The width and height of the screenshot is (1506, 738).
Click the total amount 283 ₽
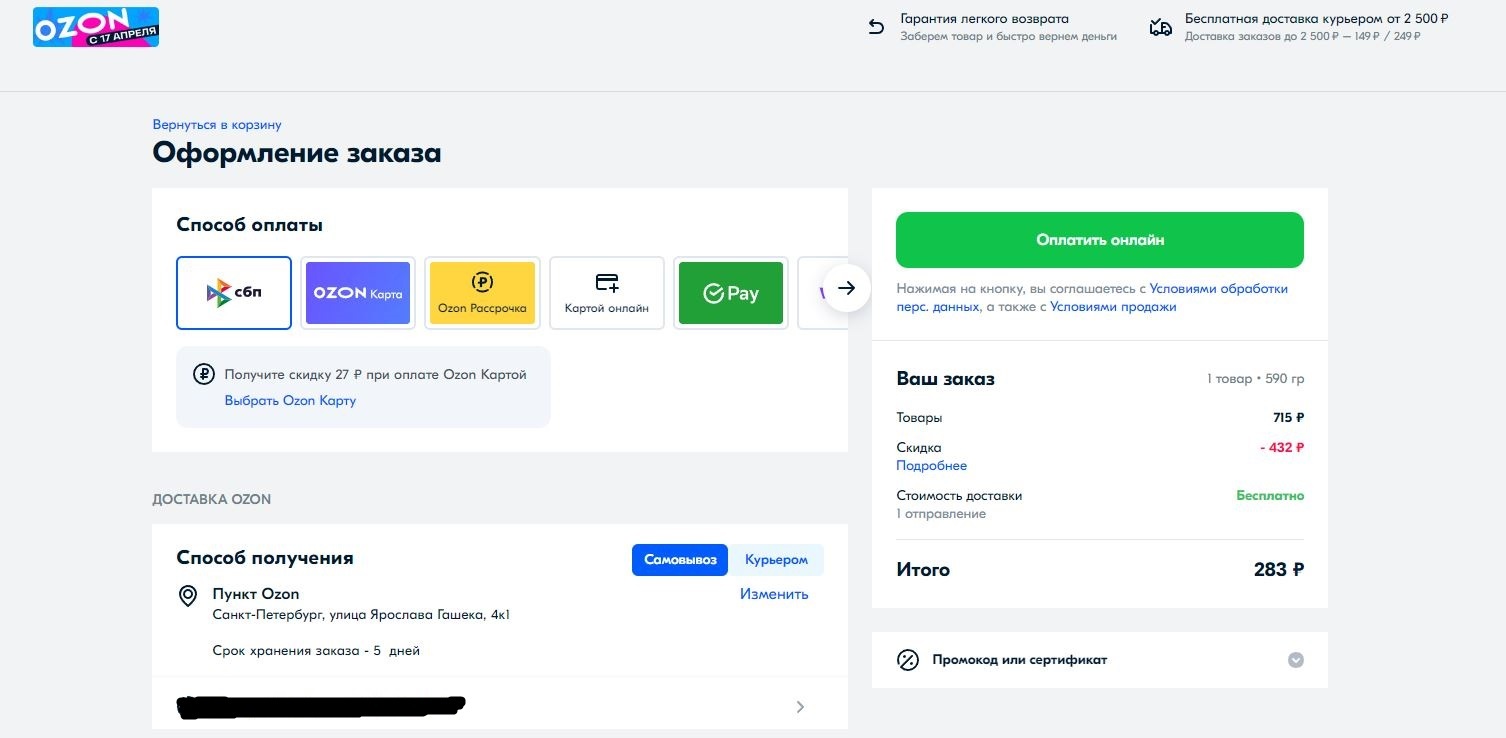pos(1279,570)
